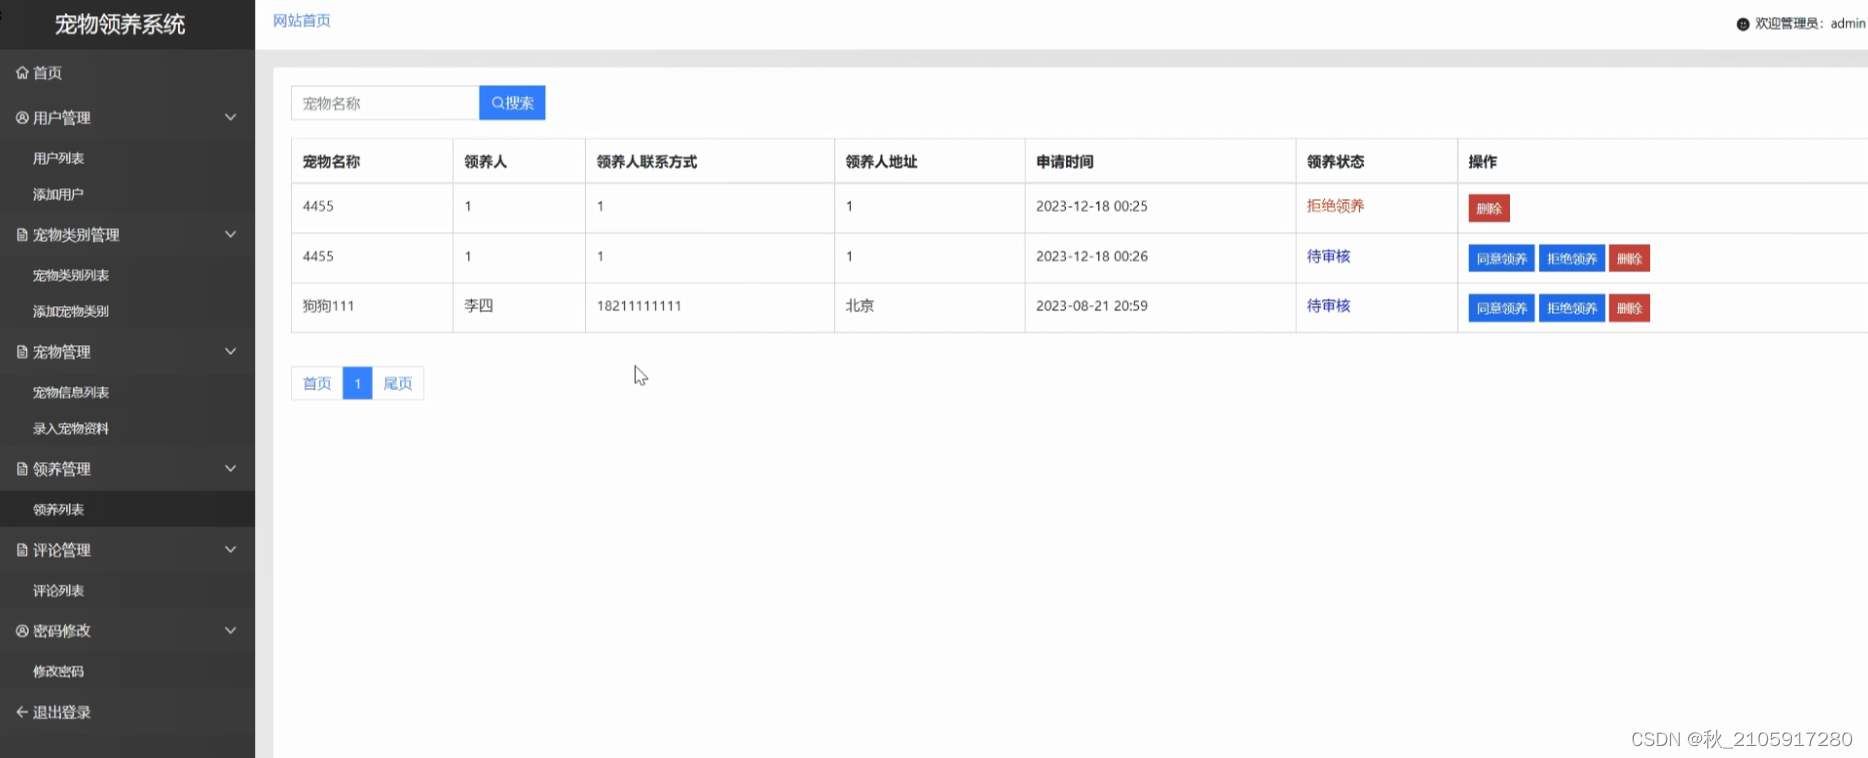This screenshot has width=1868, height=758.
Task: Delete the 2023-12-18 00:25 application row
Action: (1489, 208)
